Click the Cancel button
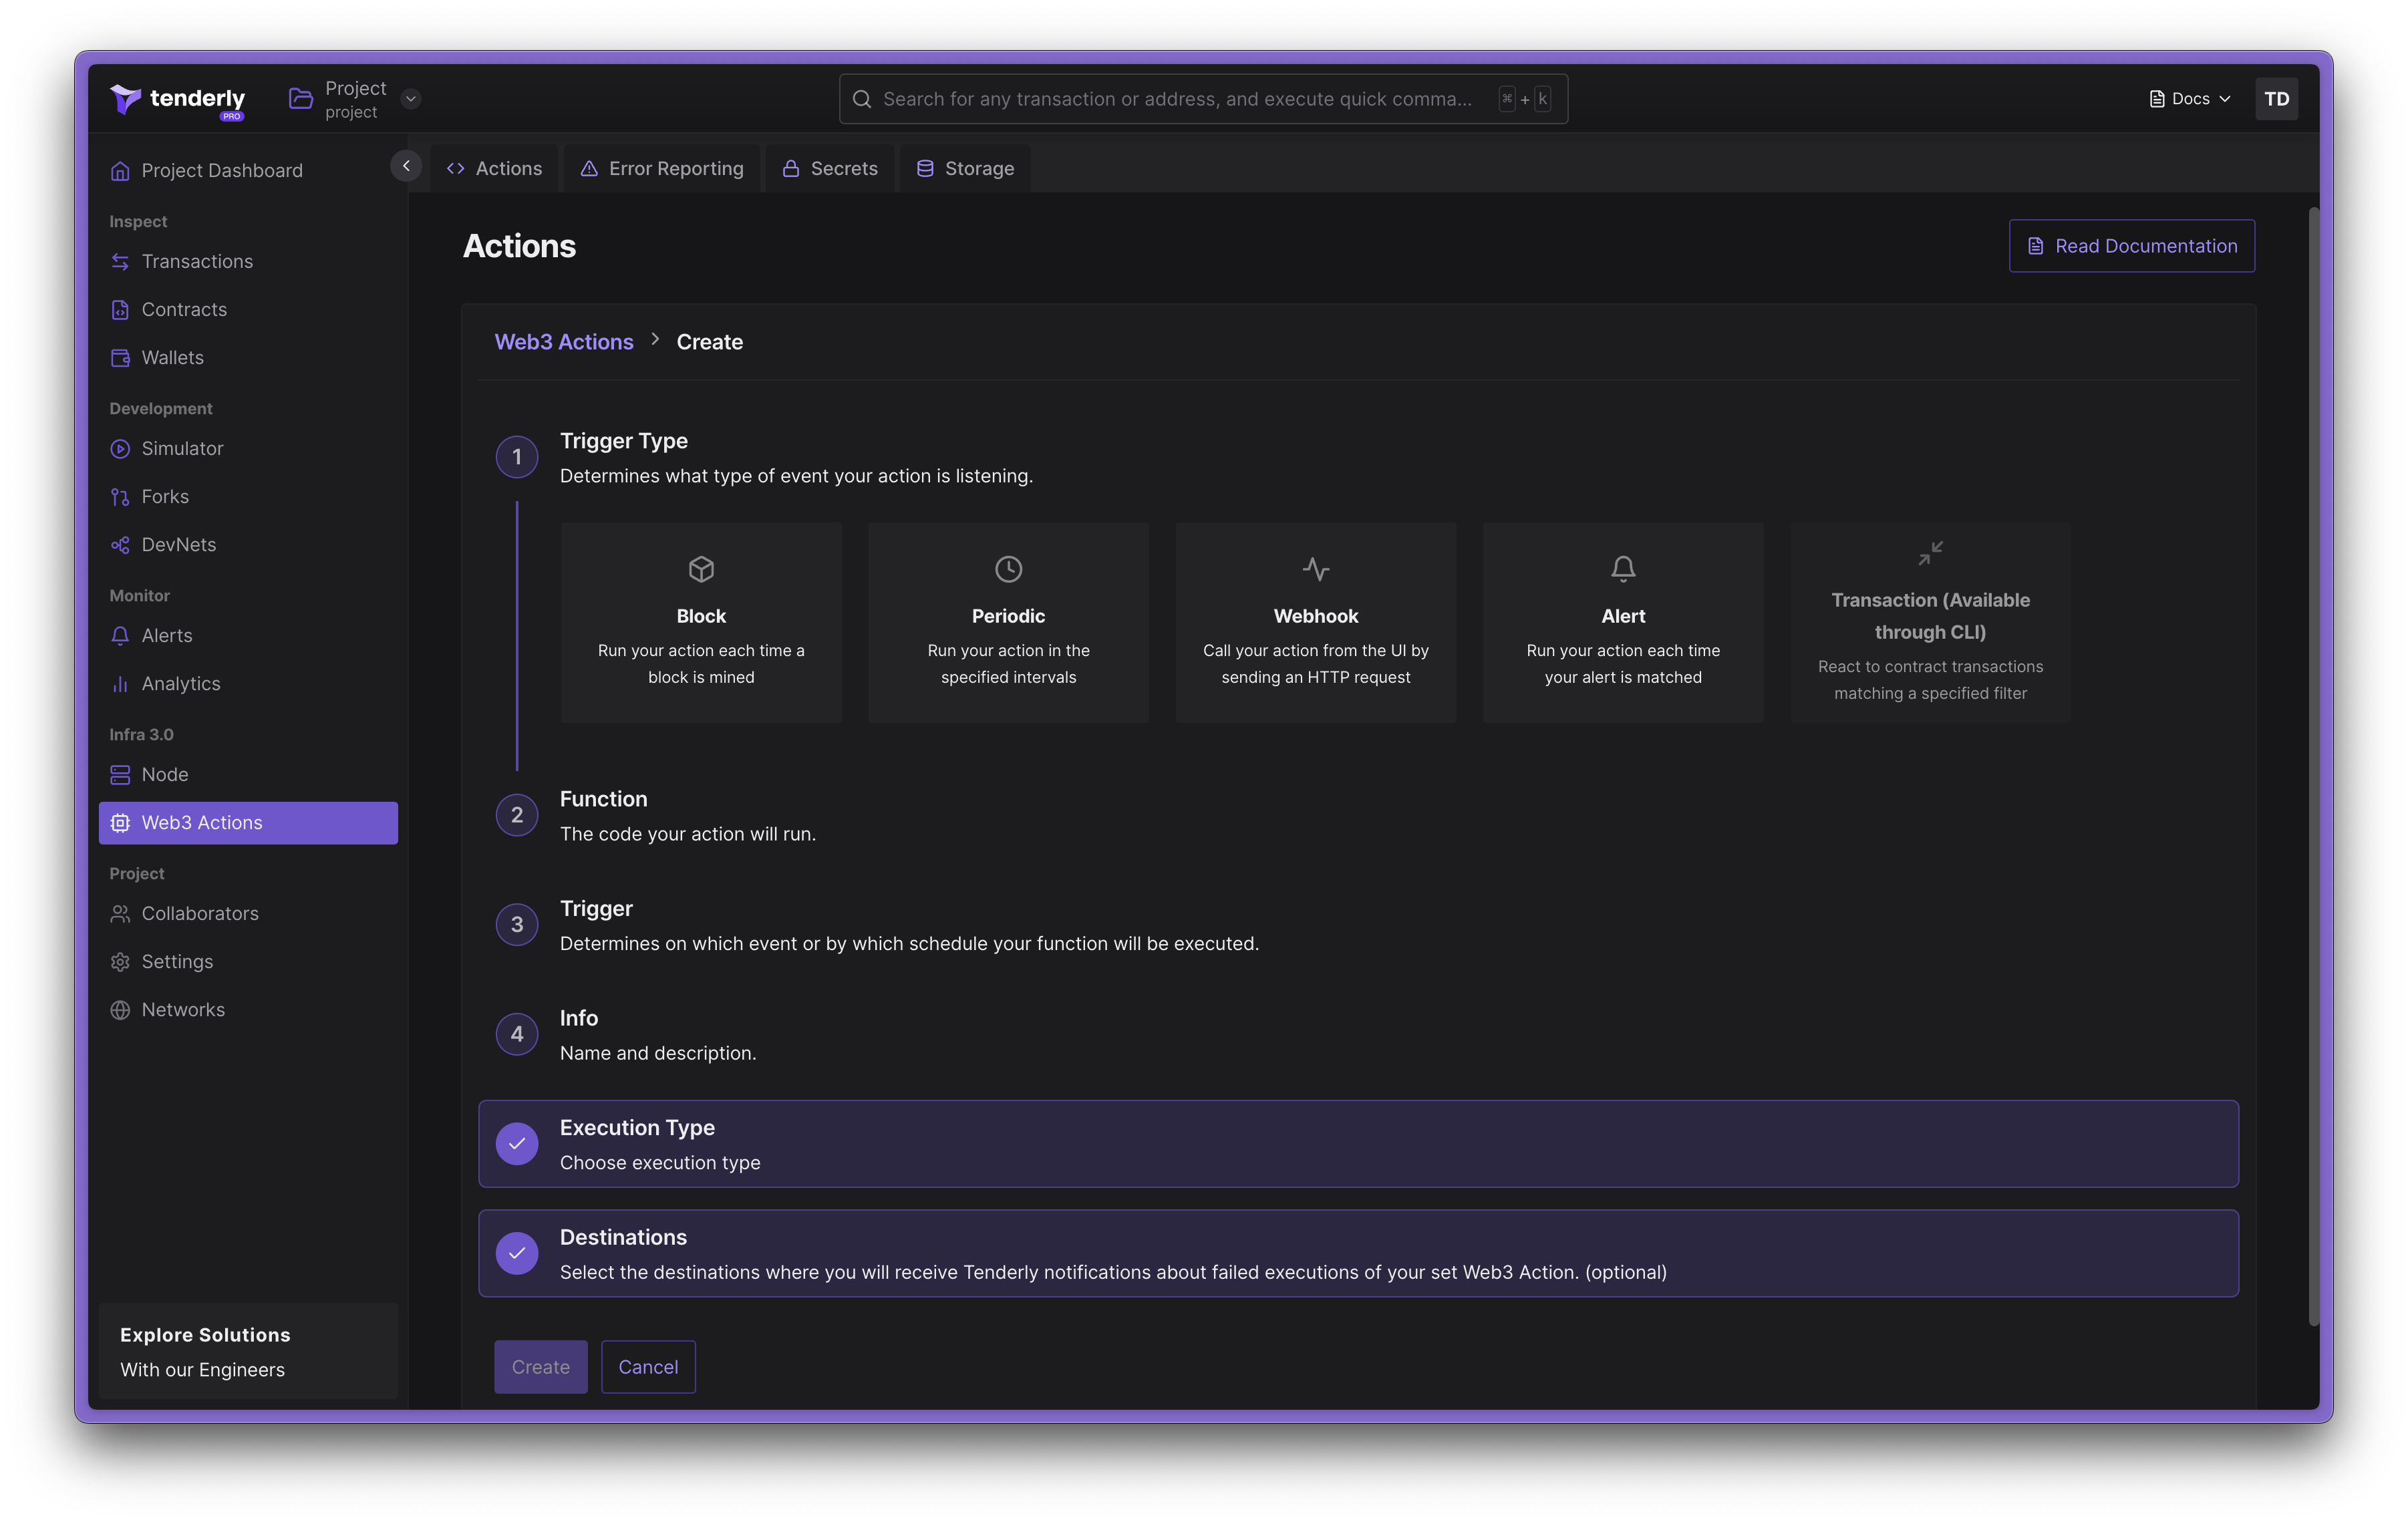The width and height of the screenshot is (2408, 1522). (648, 1367)
